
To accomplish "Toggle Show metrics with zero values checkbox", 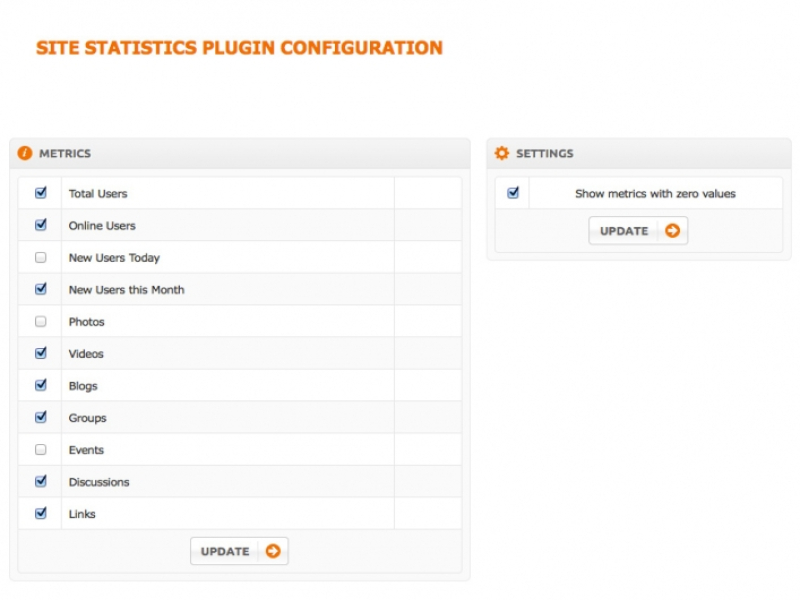I will click(x=513, y=193).
